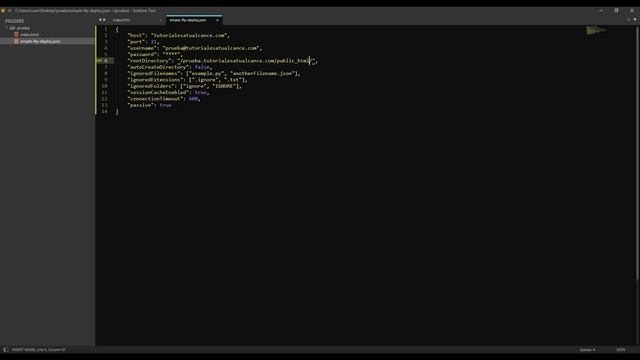This screenshot has width=640, height=360.
Task: Click the "passive" key on line 13
Action: [140, 105]
